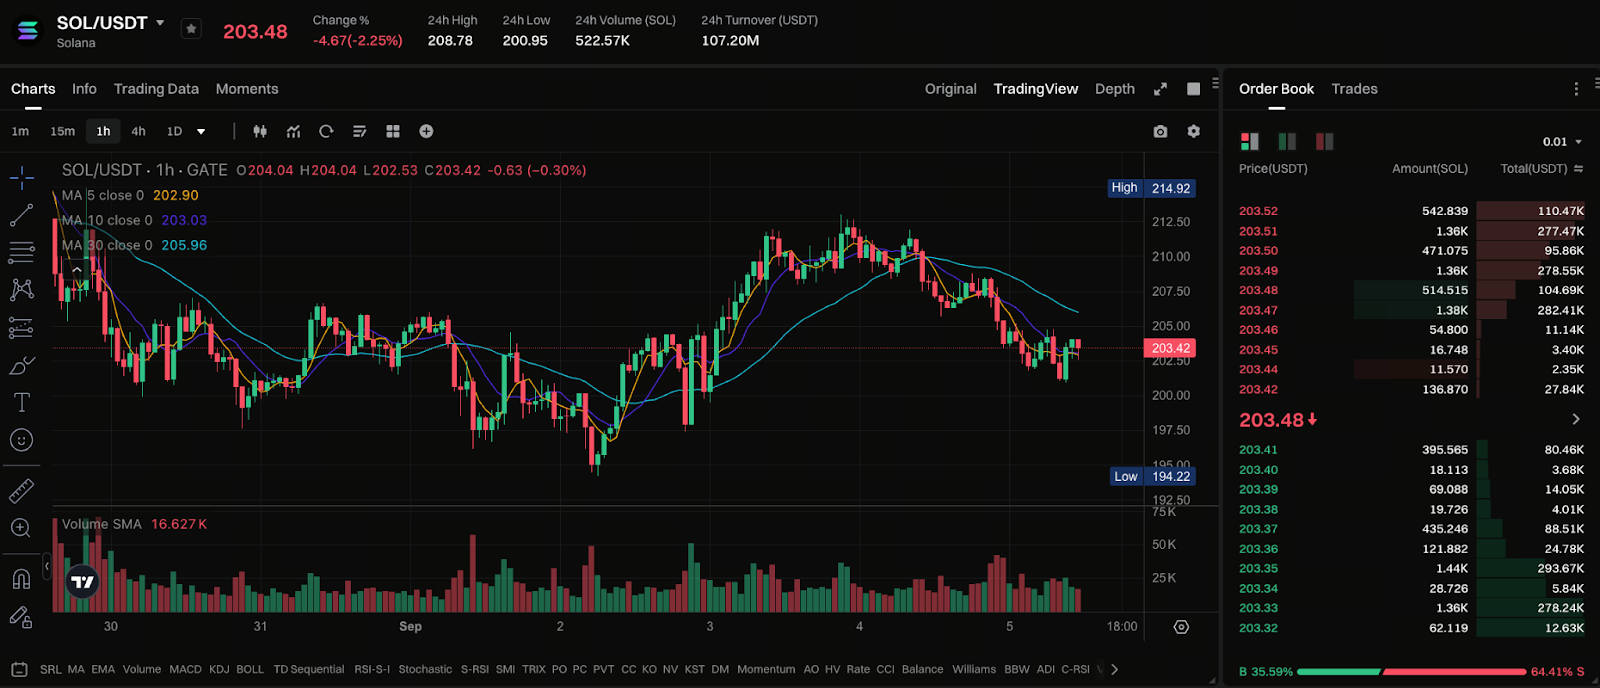Select bid price 203.41 in order book
Screen dimensions: 1600x688
coord(1258,450)
